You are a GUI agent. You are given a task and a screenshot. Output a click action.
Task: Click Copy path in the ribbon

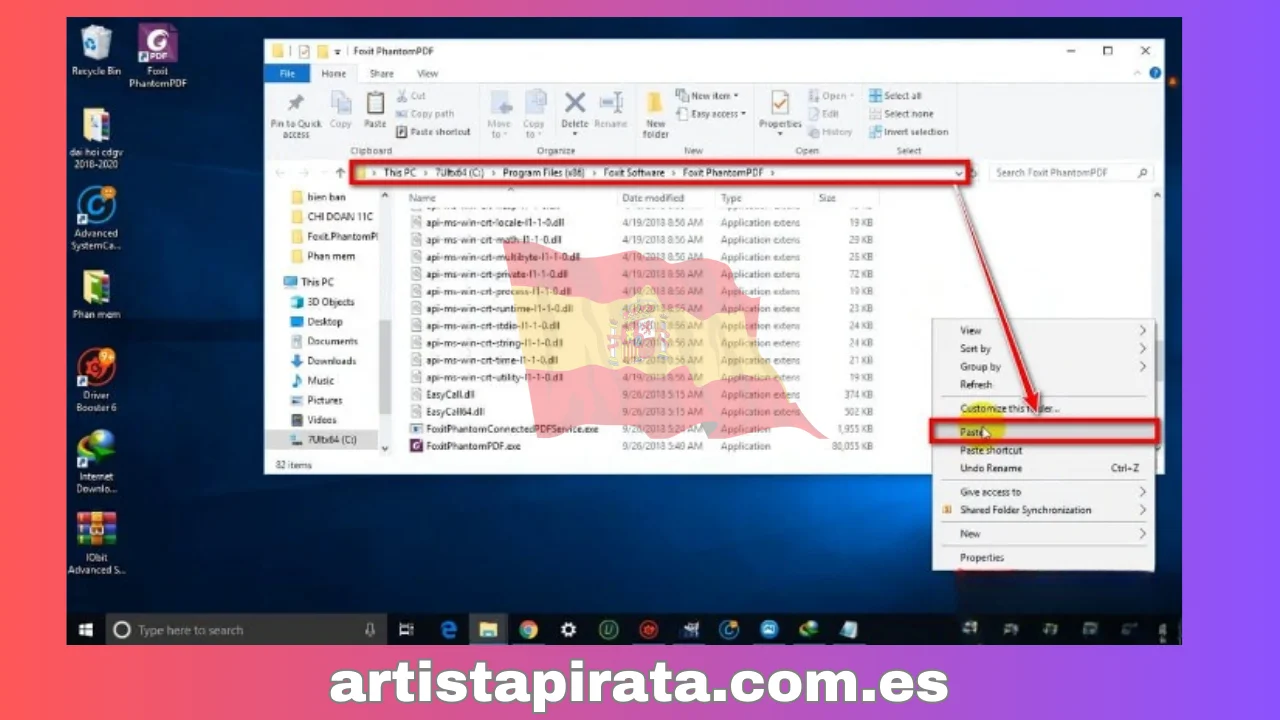425,114
